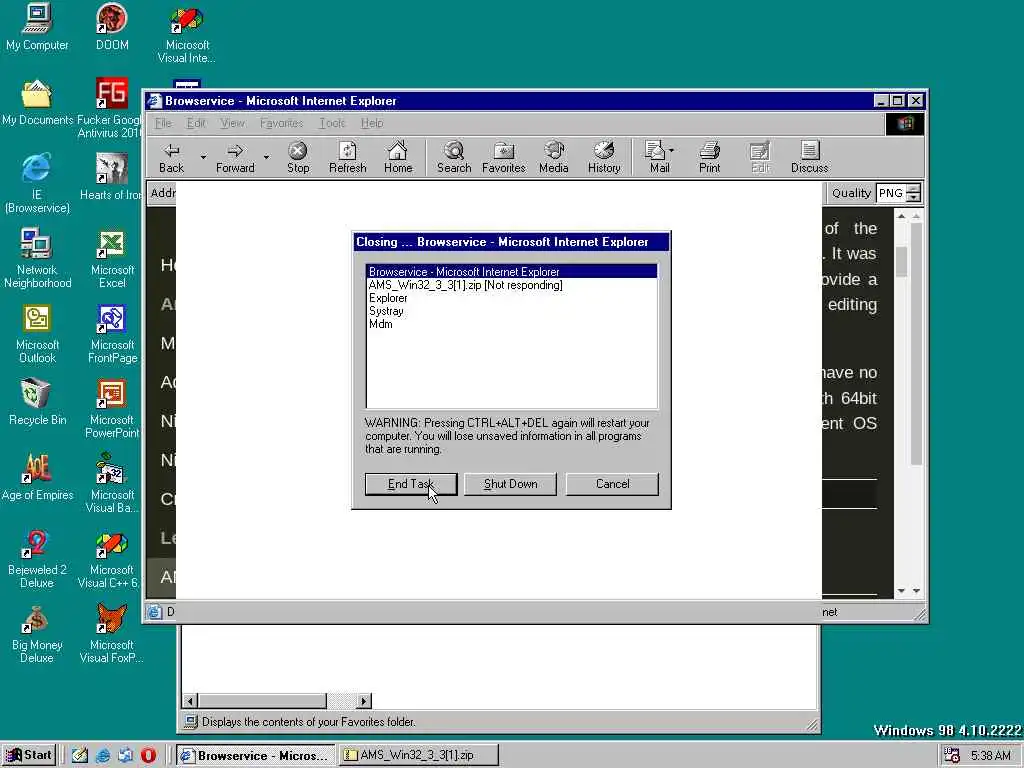The image size is (1024, 768).
Task: Open the Quality PNG selector
Action: (899, 193)
